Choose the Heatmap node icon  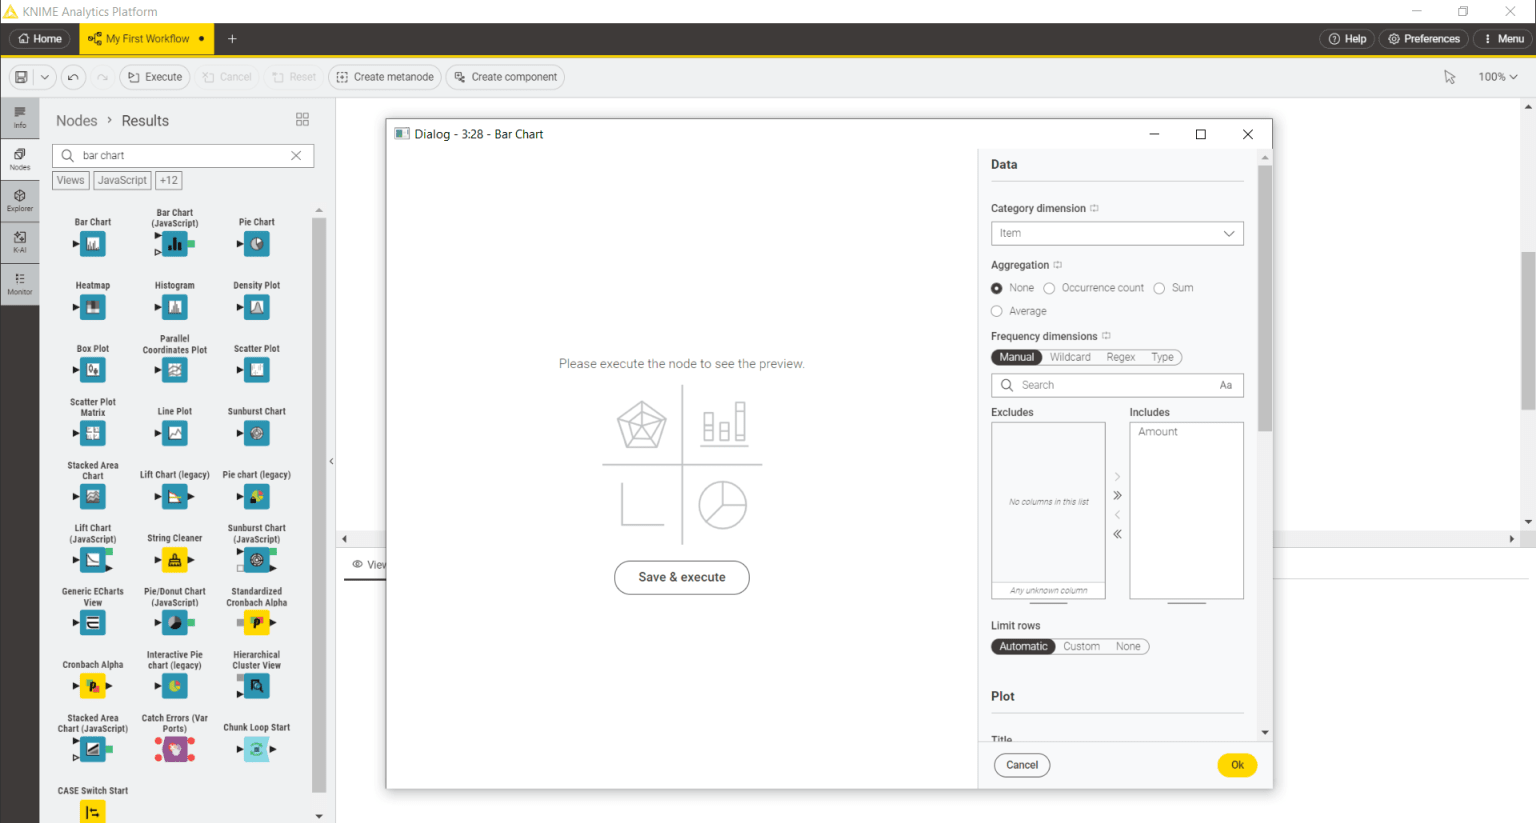click(93, 307)
